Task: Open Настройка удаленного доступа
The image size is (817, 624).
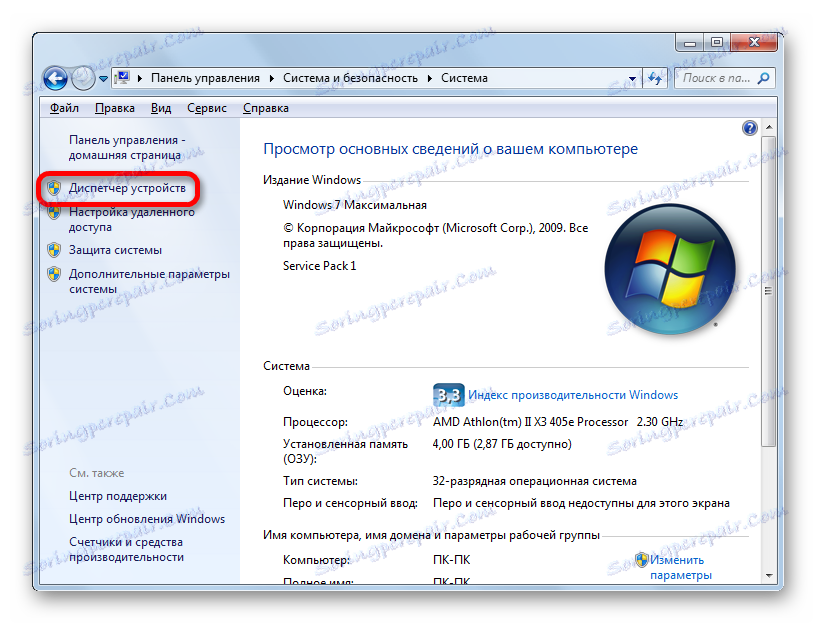Action: click(x=132, y=219)
